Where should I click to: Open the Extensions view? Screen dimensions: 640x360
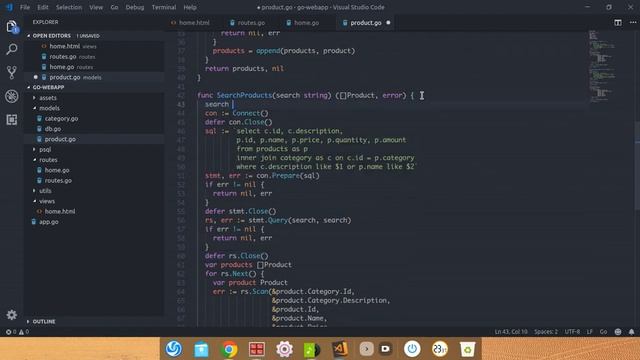(x=12, y=120)
